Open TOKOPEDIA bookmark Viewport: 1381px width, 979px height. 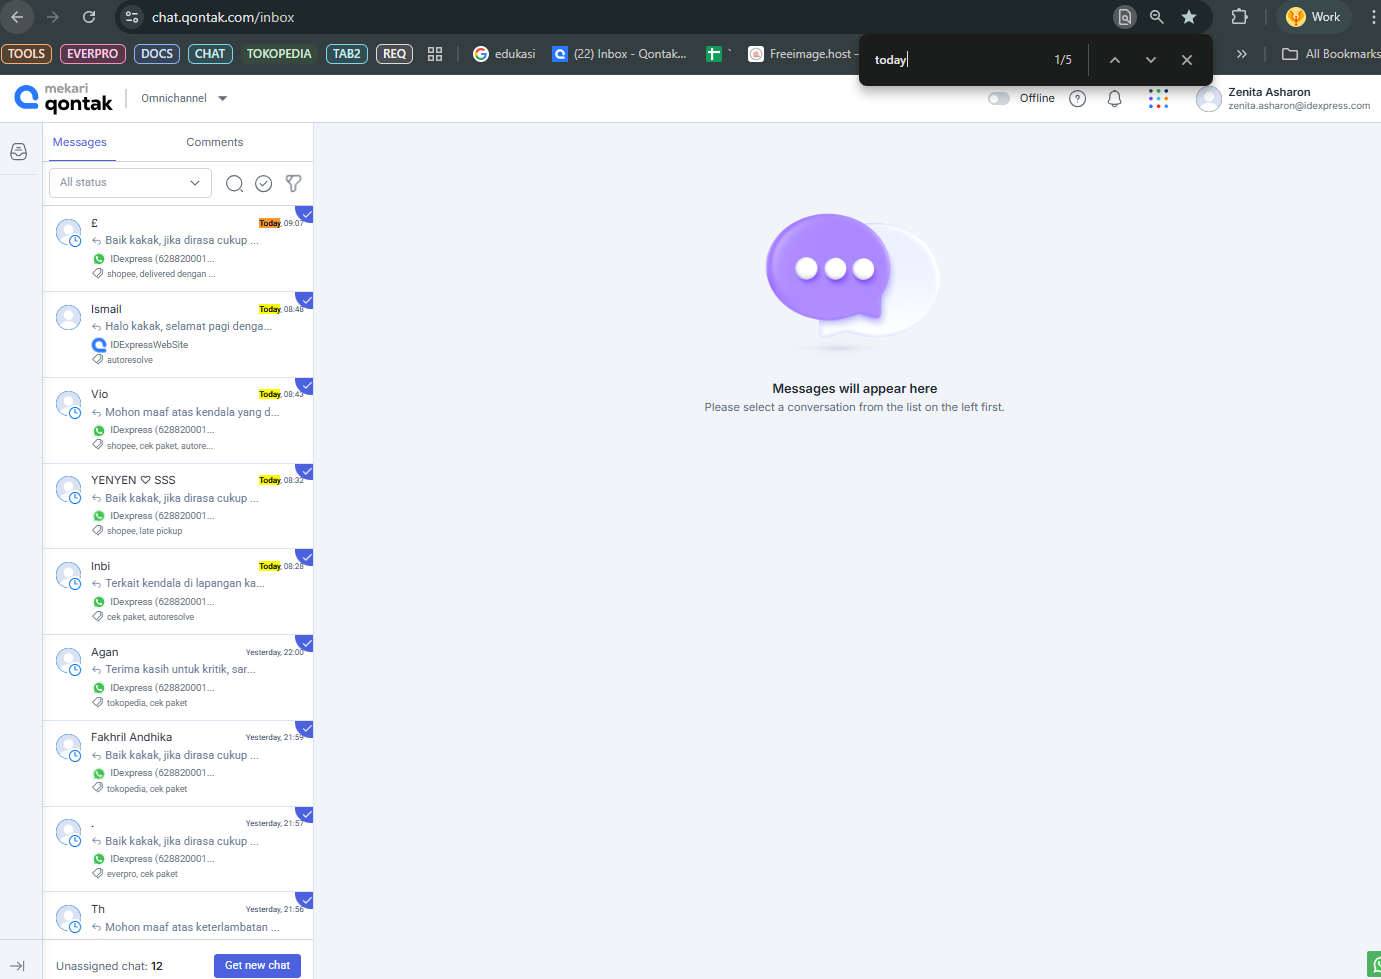pyautogui.click(x=279, y=54)
